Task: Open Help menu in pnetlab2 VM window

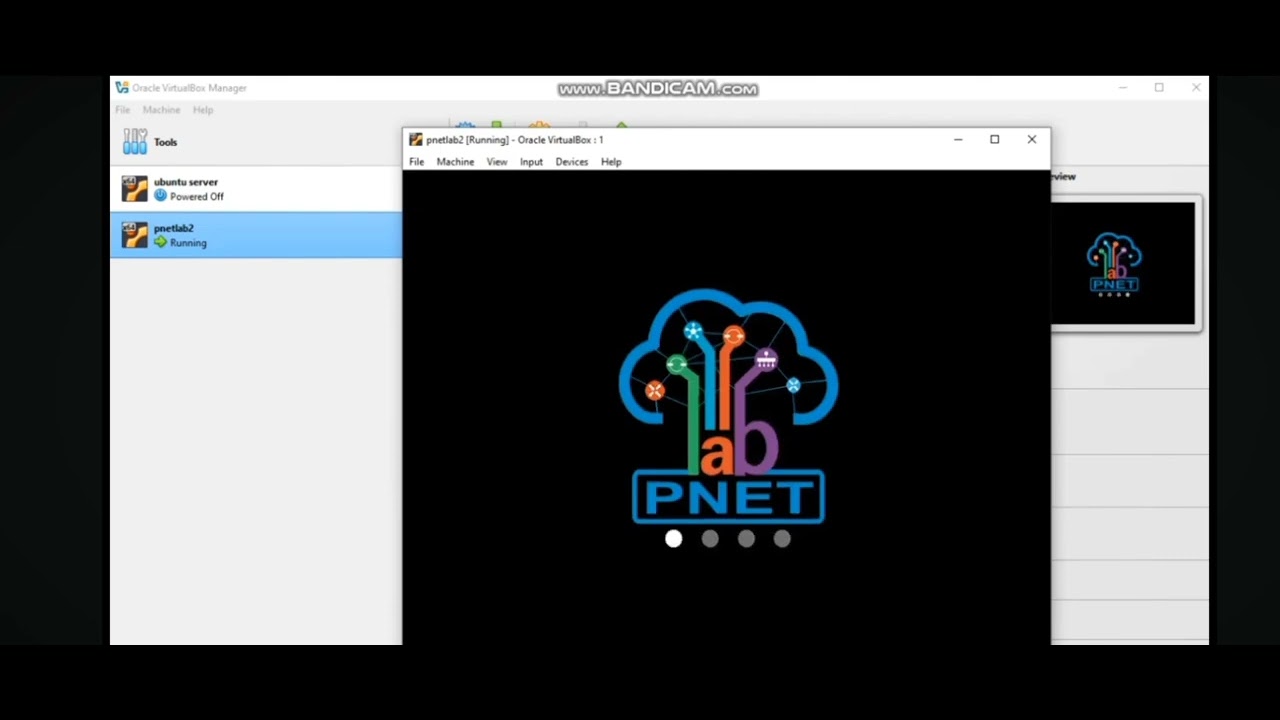Action: 611,162
